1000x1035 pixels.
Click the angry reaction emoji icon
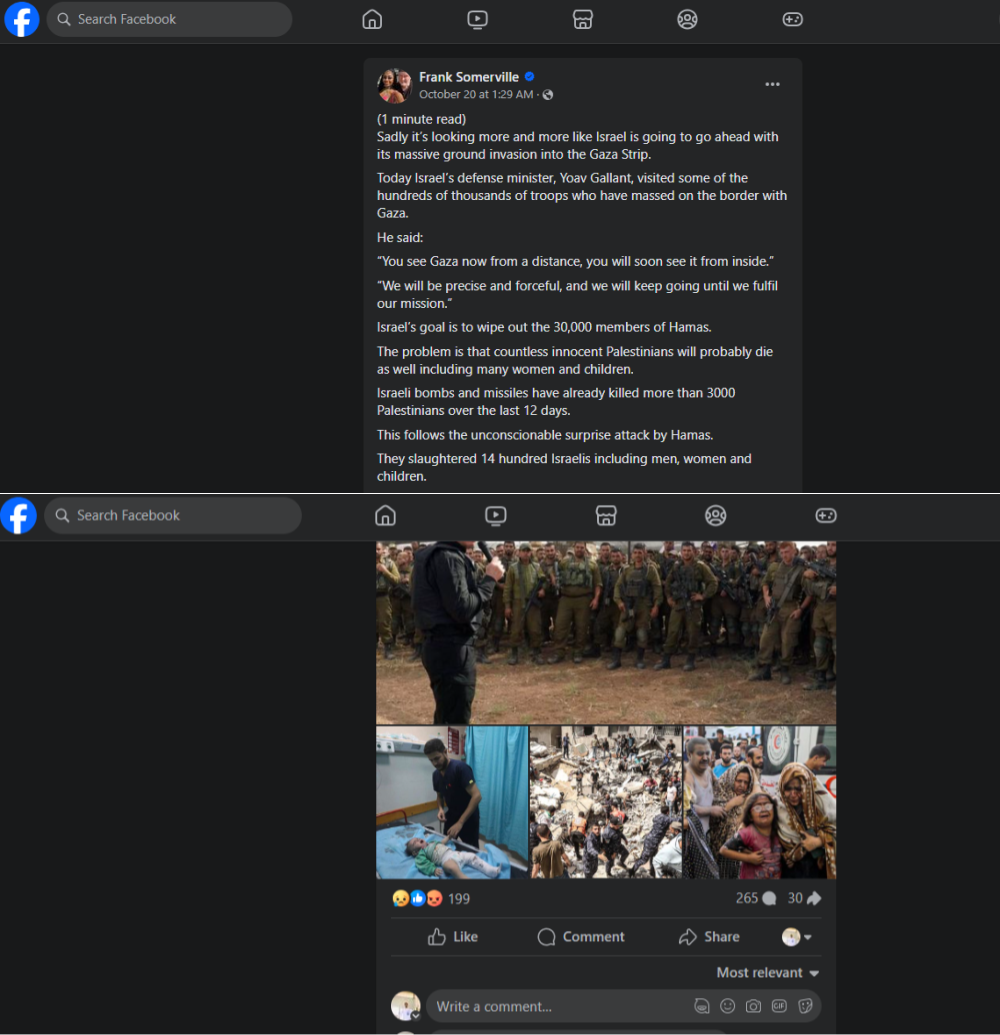(434, 898)
